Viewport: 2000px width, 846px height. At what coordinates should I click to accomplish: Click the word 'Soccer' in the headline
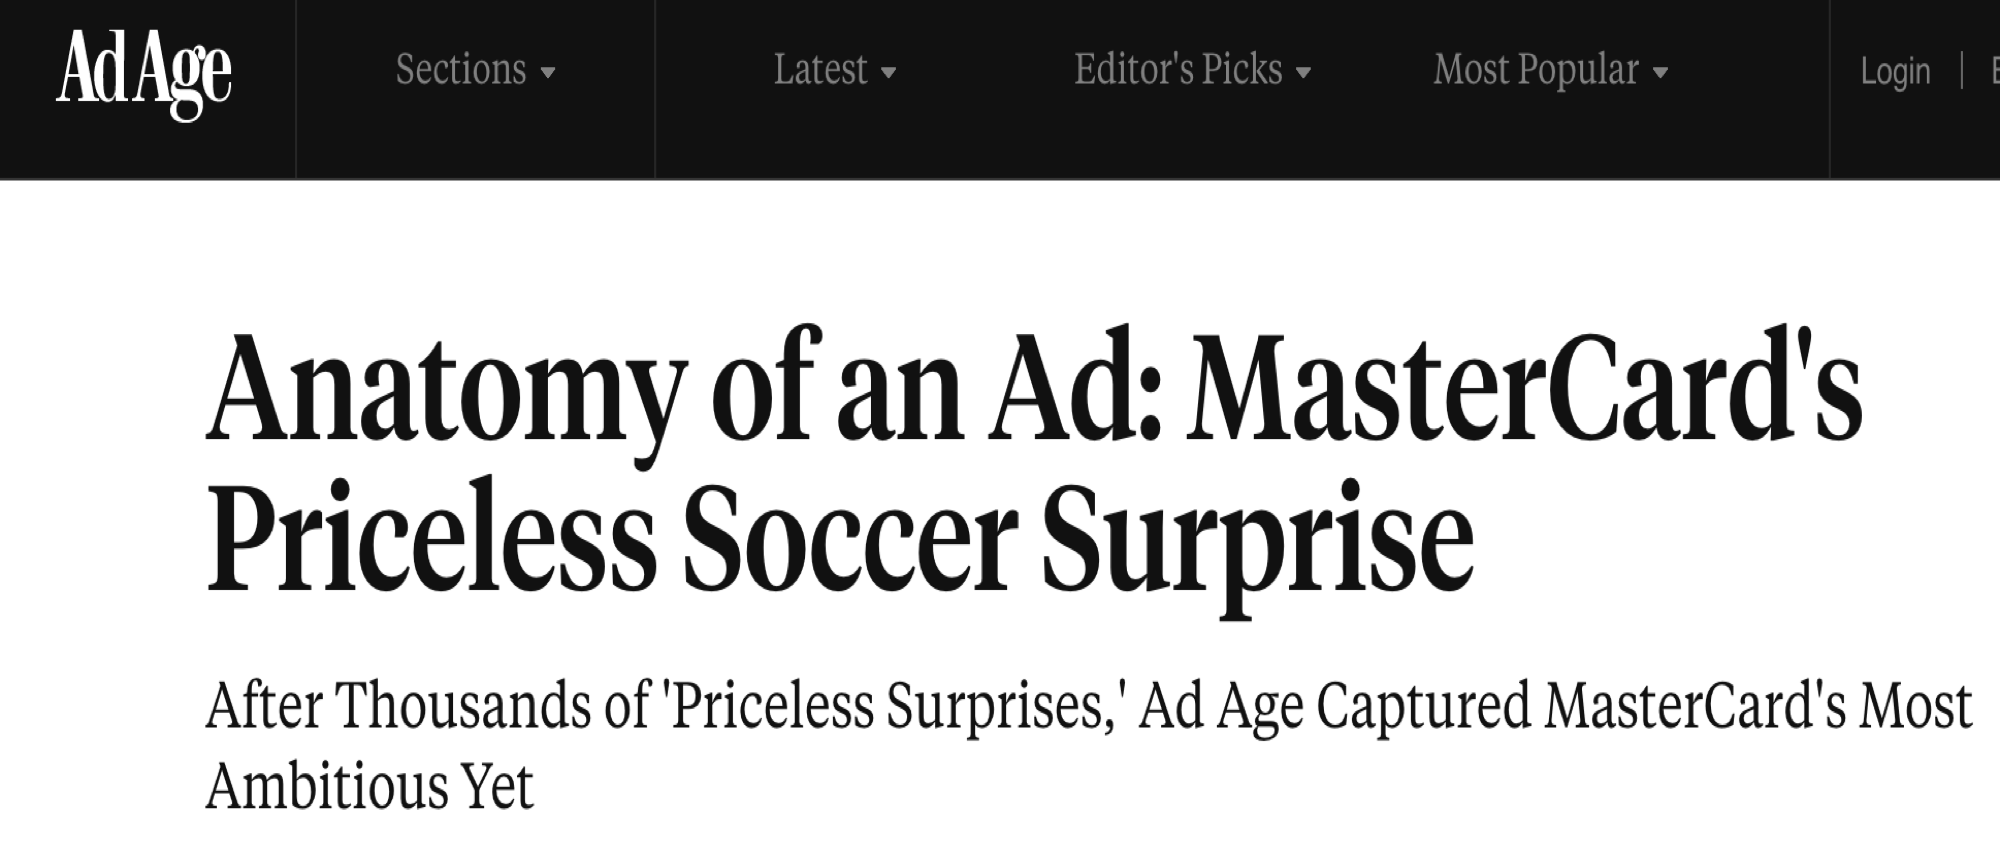point(850,540)
